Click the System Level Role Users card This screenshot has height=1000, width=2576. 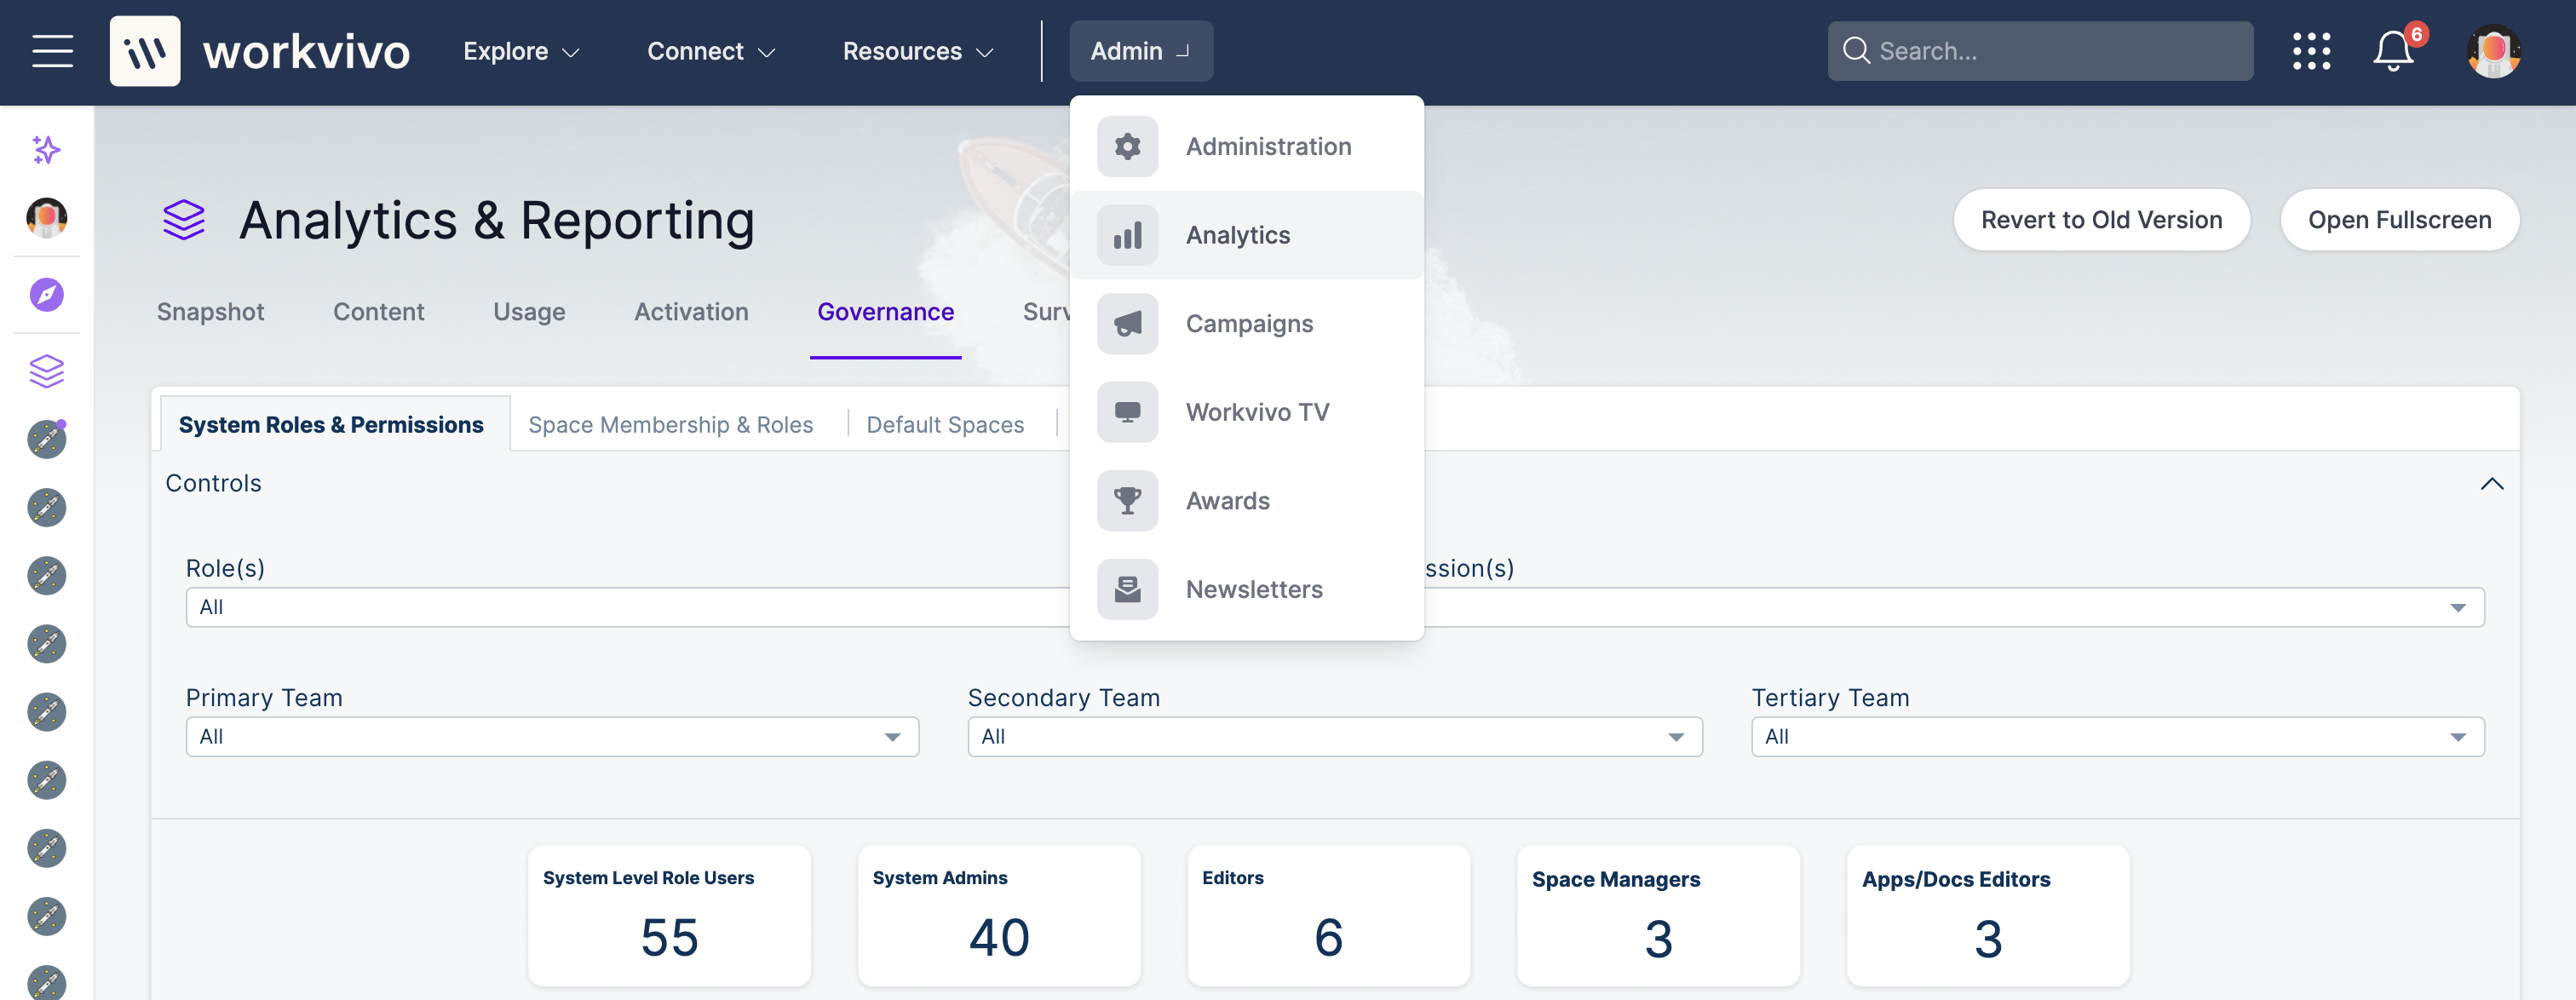(x=669, y=915)
